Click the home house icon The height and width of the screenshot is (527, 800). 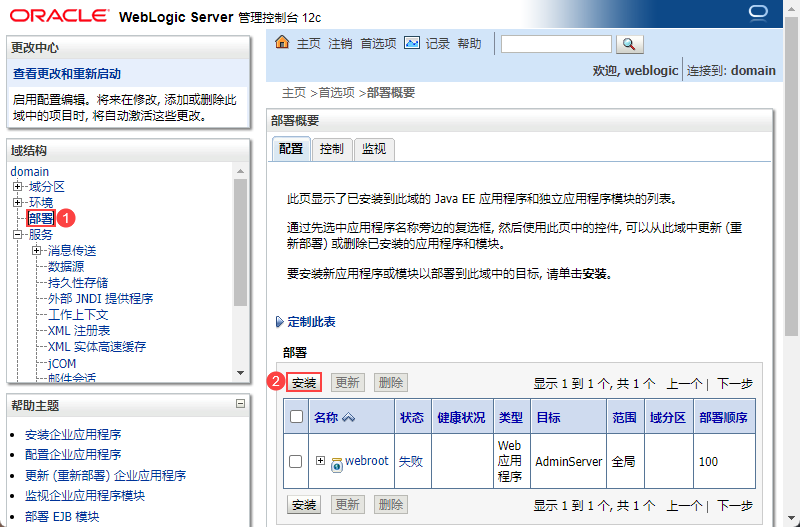(x=282, y=42)
